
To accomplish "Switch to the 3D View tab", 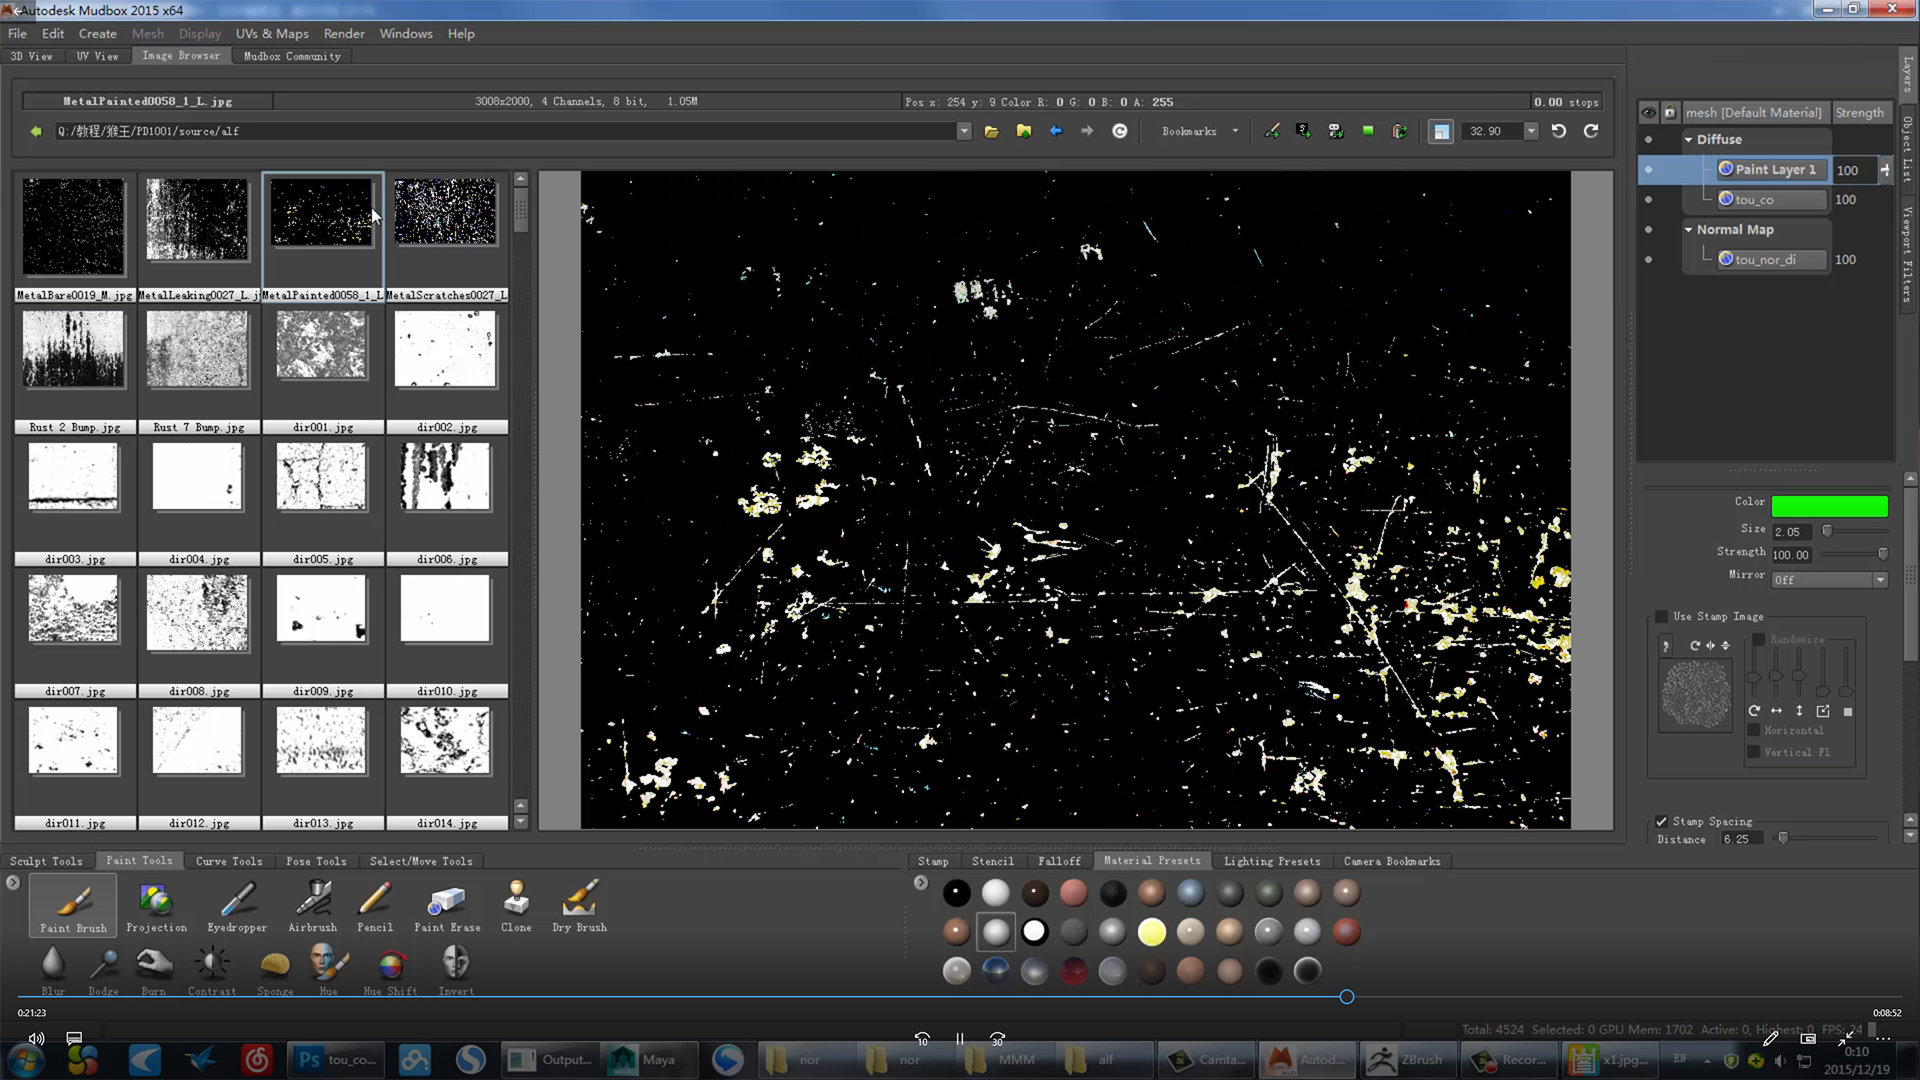I will (x=32, y=56).
